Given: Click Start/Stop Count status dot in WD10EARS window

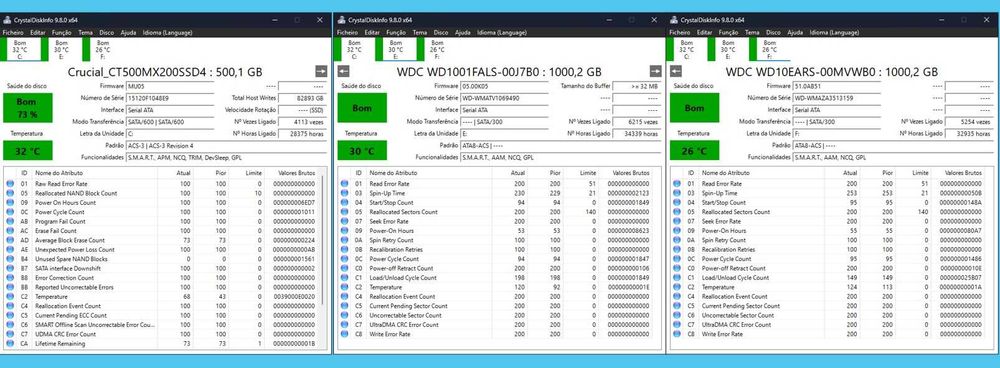Looking at the screenshot, I should click(x=677, y=203).
